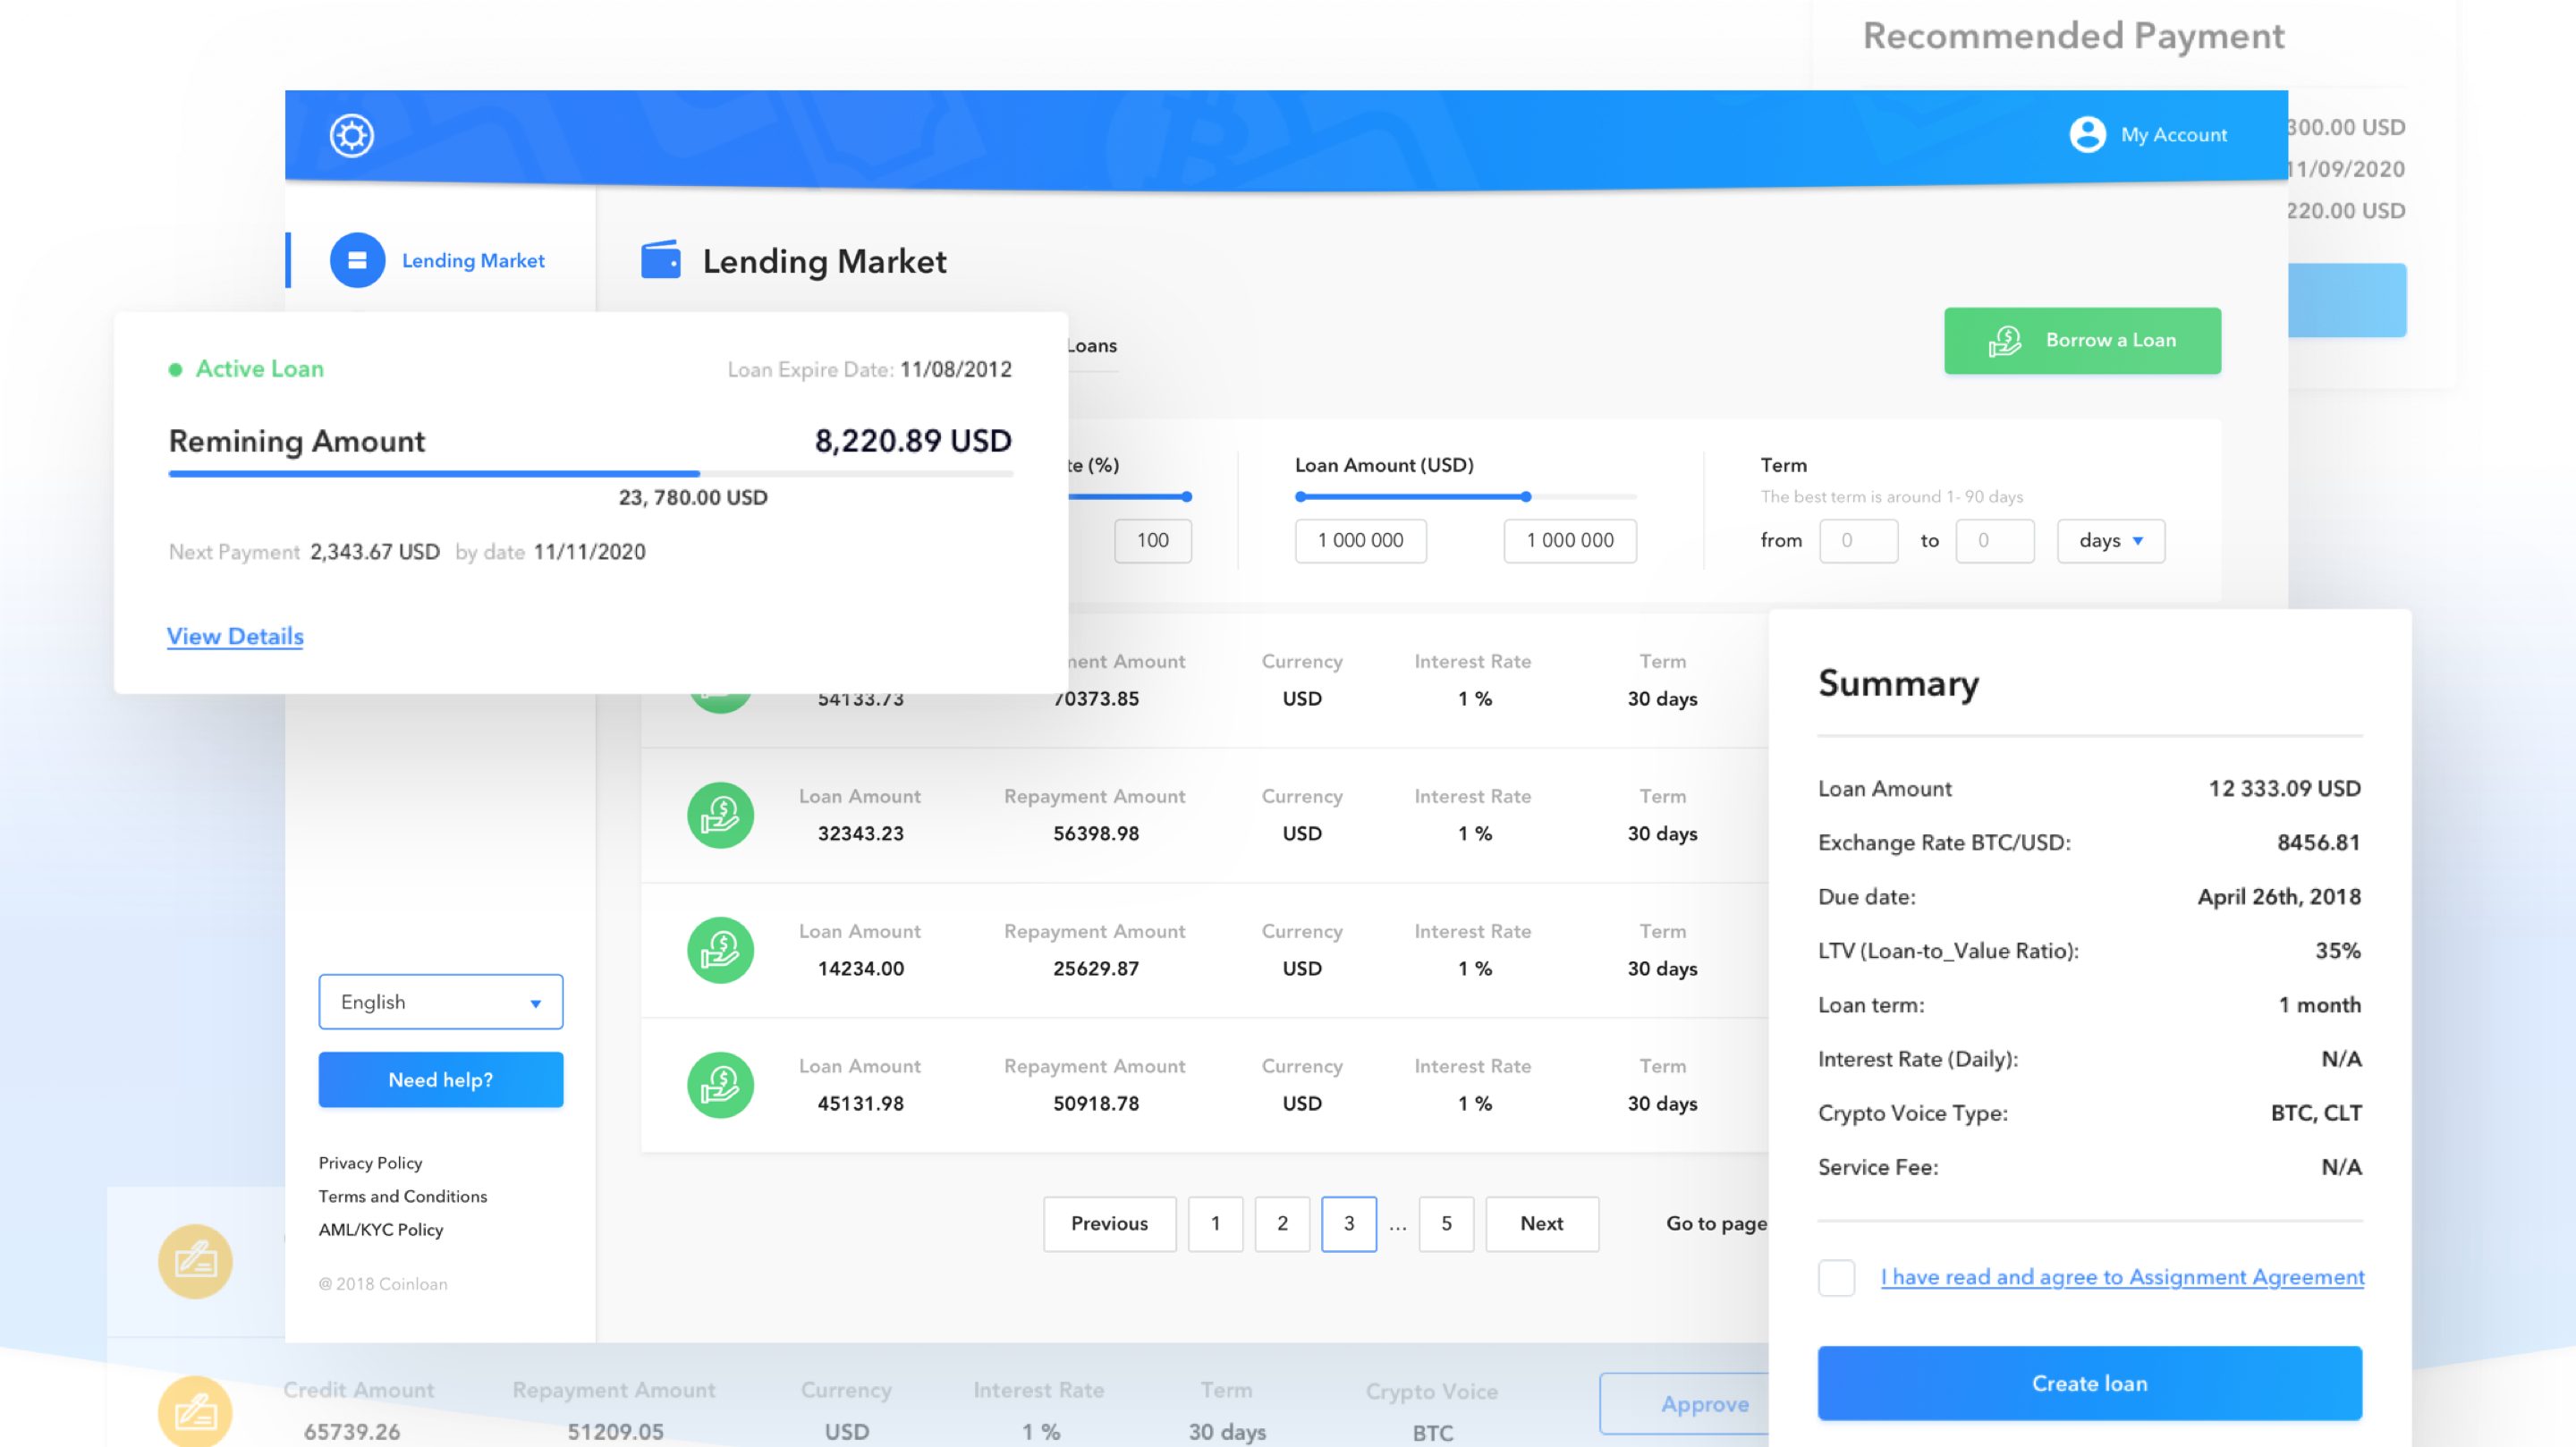This screenshot has width=2576, height=1447.
Task: Click the Loan Amount slider left handle
Action: point(1300,497)
